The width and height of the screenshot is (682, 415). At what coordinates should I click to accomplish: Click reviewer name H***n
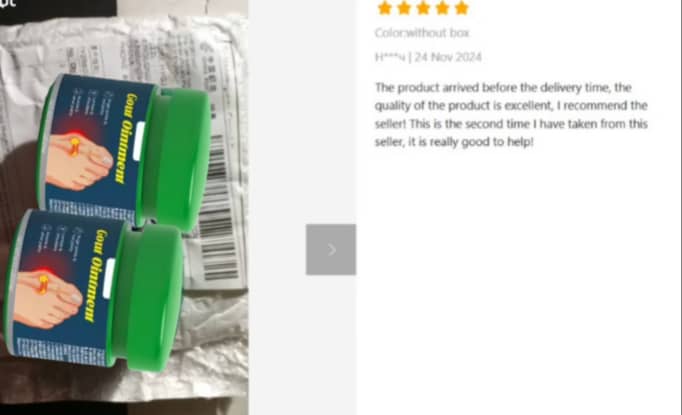390,57
